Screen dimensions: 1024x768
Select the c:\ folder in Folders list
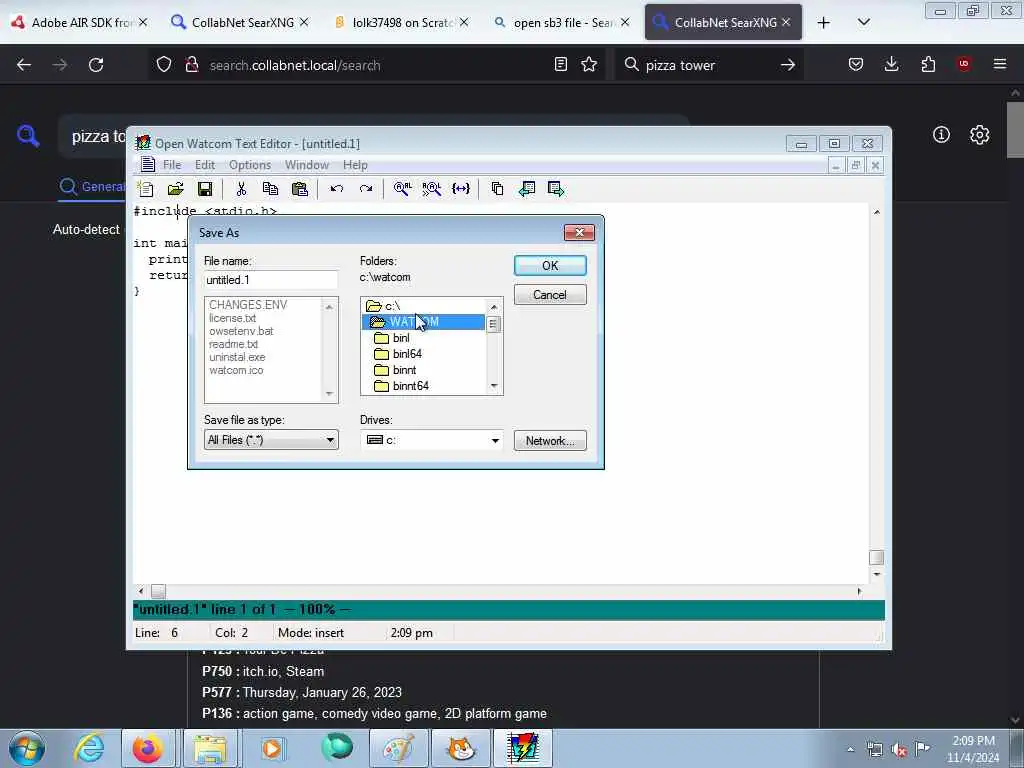click(x=392, y=306)
